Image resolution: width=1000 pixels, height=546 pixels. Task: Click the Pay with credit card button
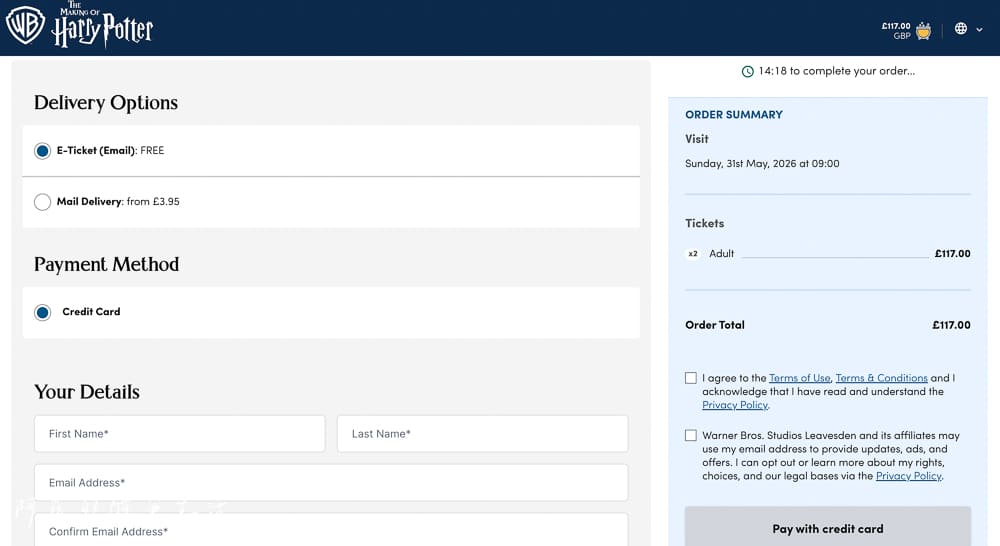(x=828, y=528)
